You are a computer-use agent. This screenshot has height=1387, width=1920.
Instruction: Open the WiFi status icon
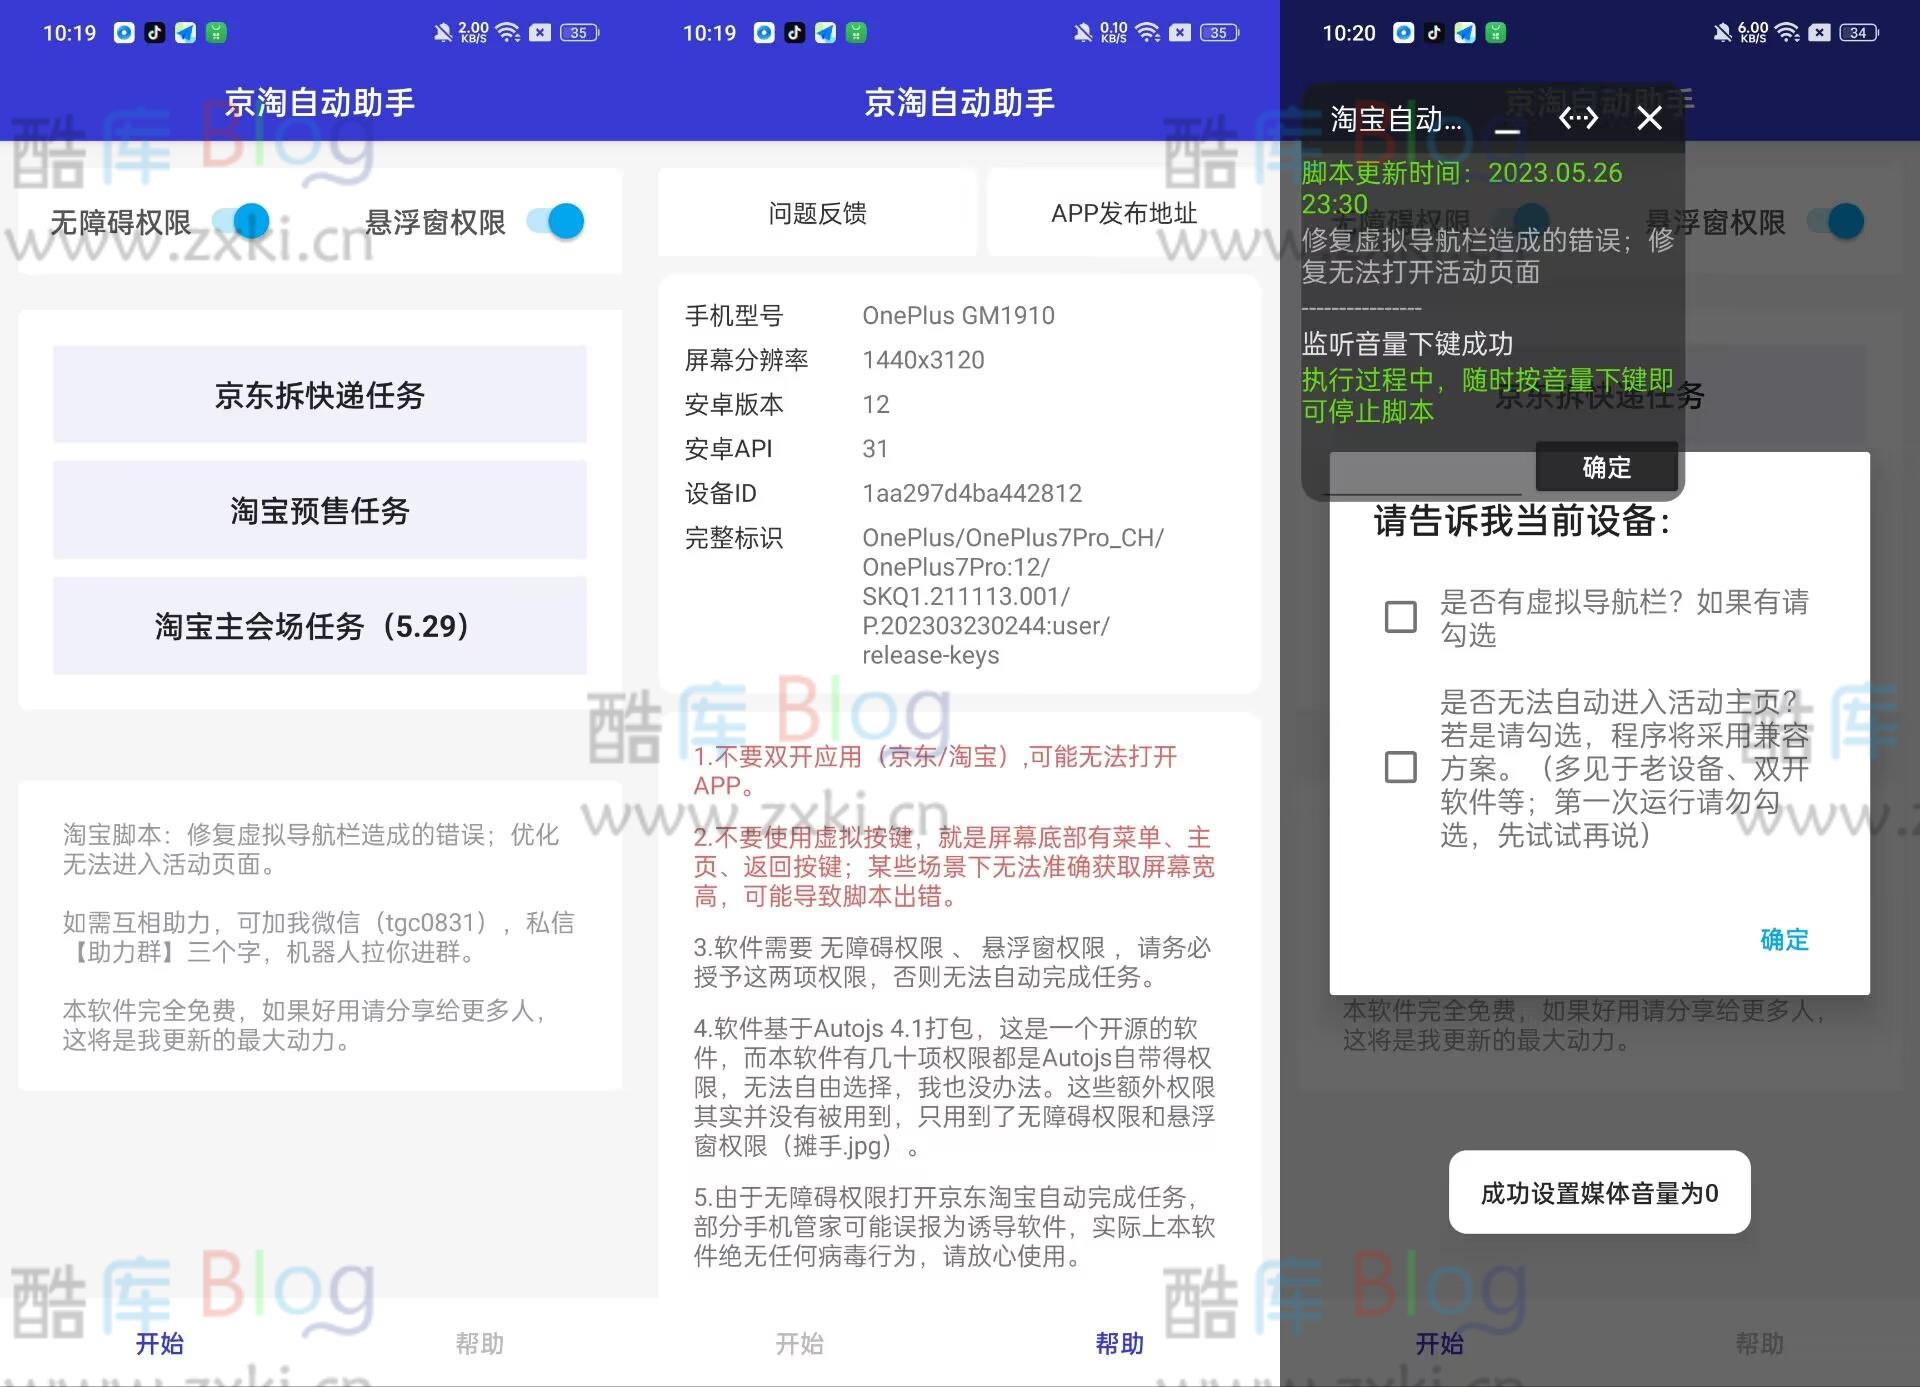coord(507,32)
